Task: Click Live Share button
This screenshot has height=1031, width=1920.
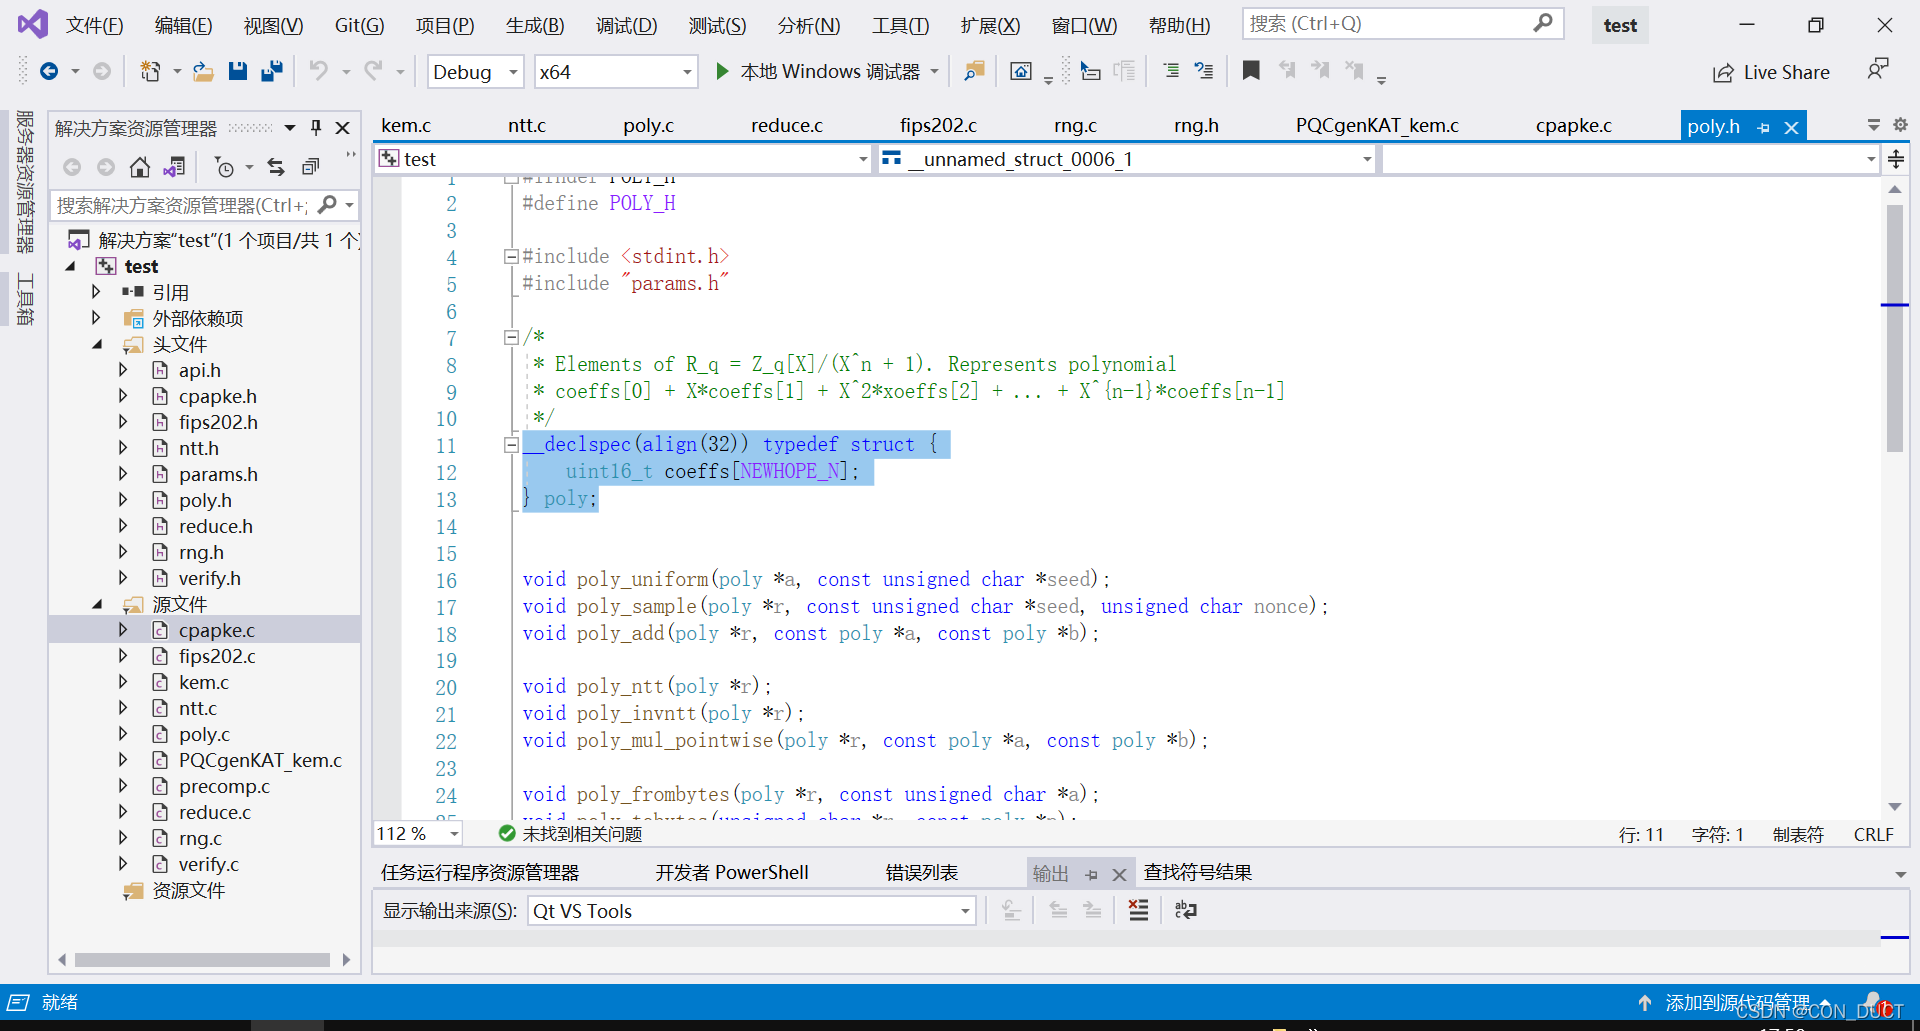Action: tap(1771, 72)
